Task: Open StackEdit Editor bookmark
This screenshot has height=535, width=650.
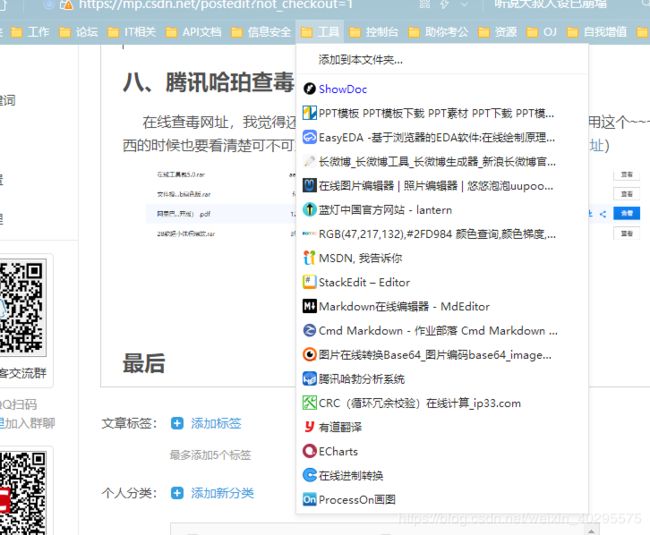Action: pos(364,282)
